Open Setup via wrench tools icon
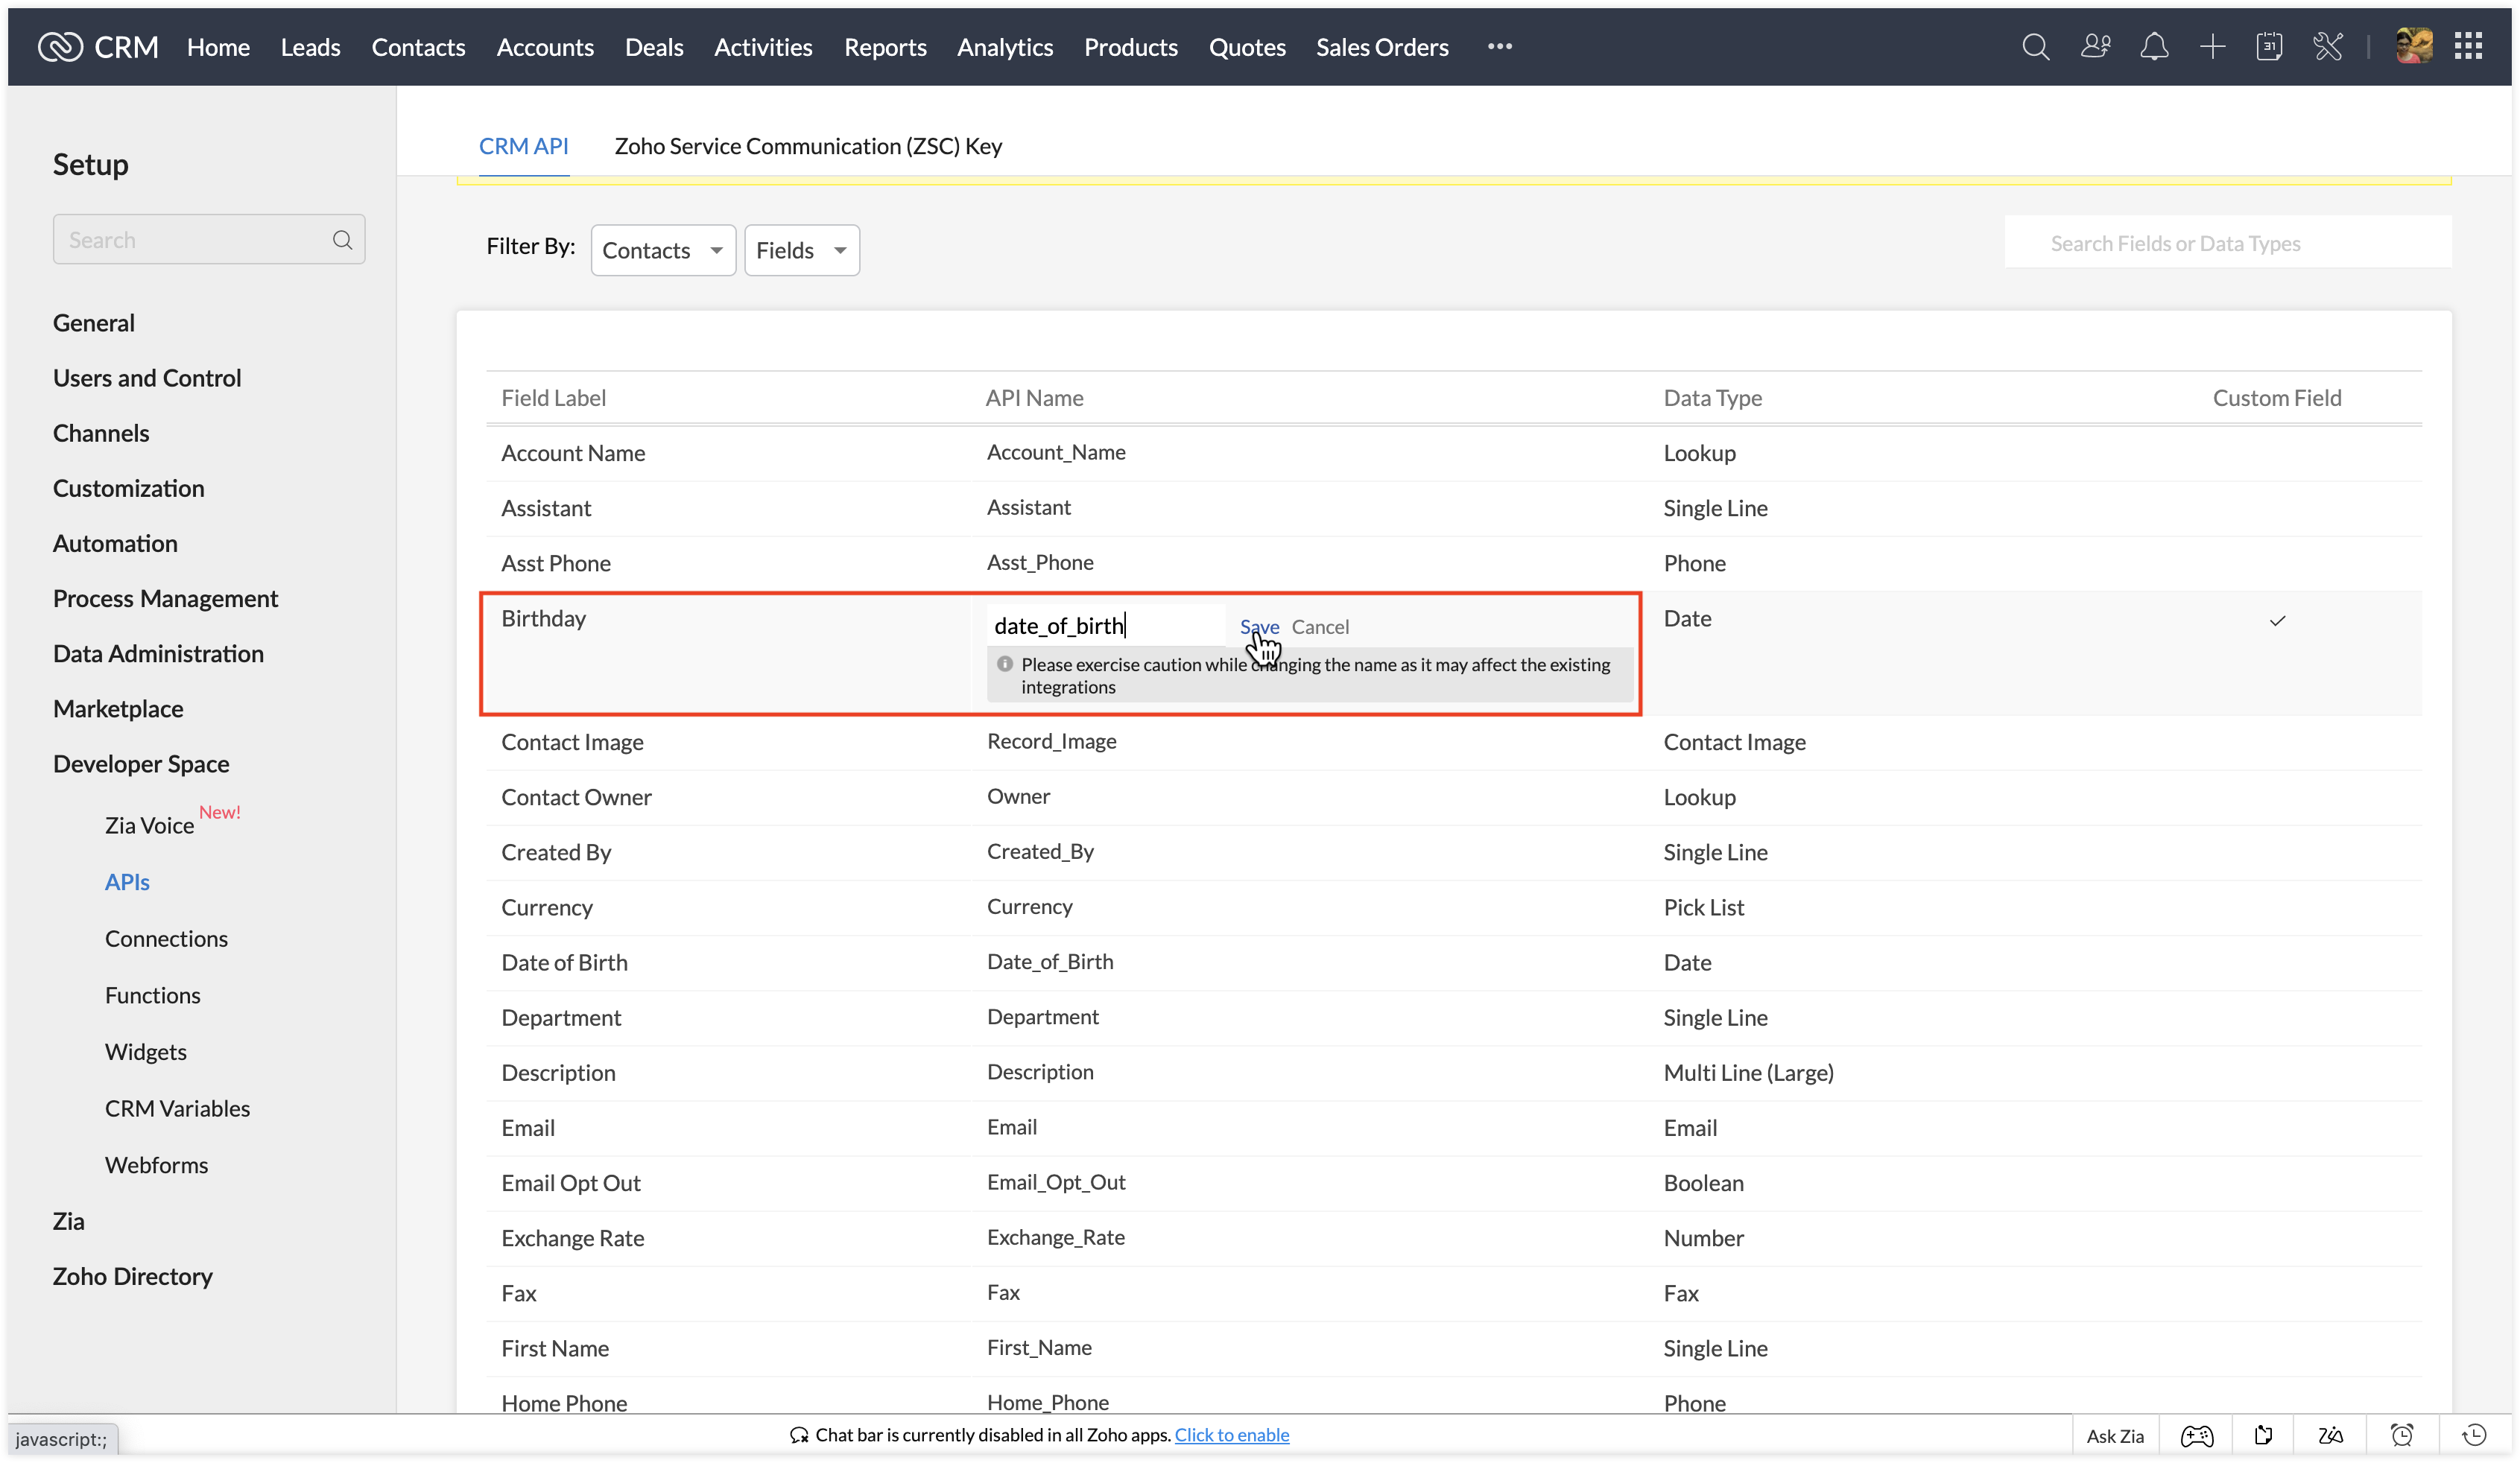The height and width of the screenshot is (1463, 2520). [x=2327, y=47]
